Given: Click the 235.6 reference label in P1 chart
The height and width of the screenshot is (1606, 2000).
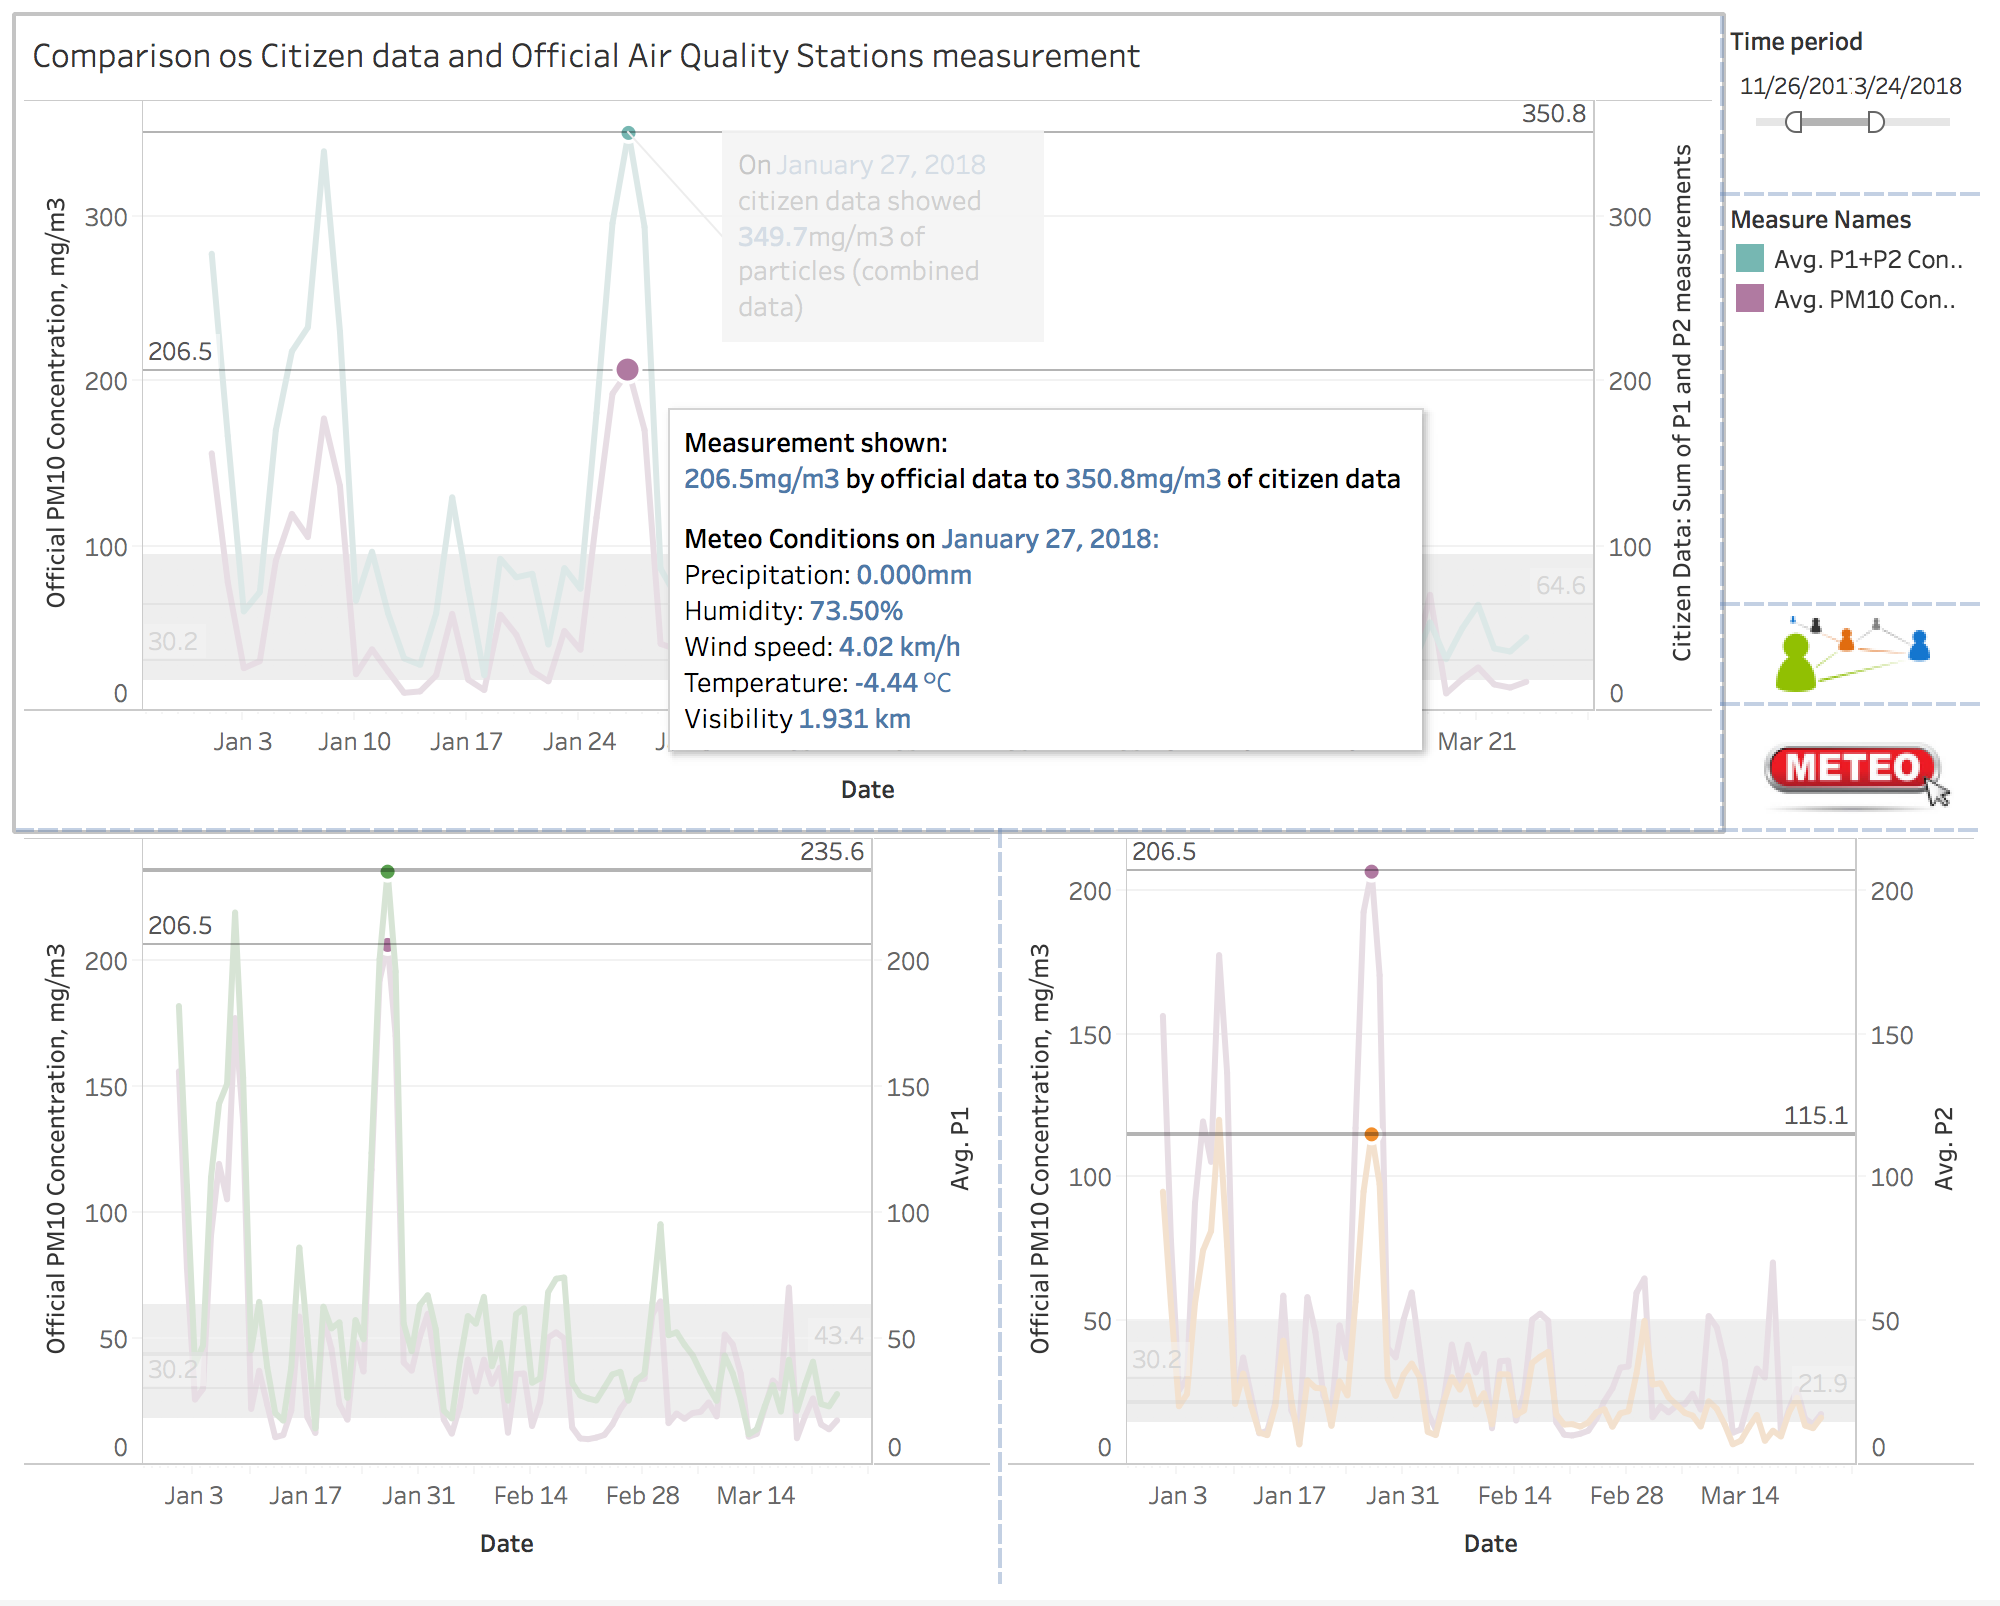Looking at the screenshot, I should 832,852.
